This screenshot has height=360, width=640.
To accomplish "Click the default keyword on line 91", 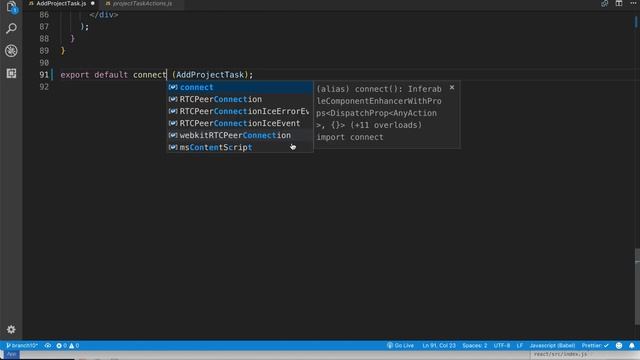I will pyautogui.click(x=111, y=75).
